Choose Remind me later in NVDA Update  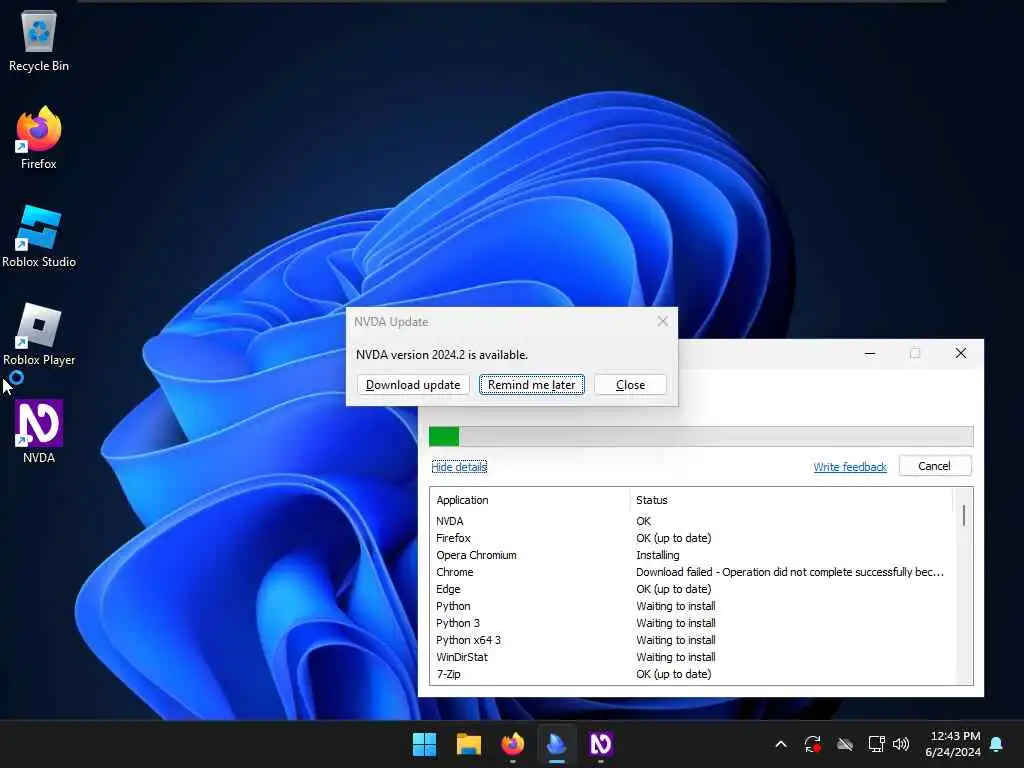click(x=532, y=385)
